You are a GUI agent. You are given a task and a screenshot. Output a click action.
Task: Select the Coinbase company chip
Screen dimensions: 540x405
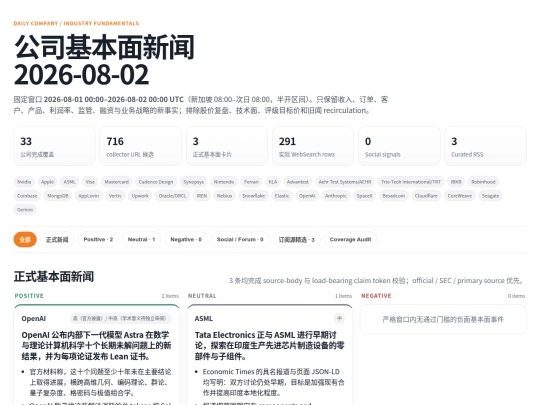[27, 196]
